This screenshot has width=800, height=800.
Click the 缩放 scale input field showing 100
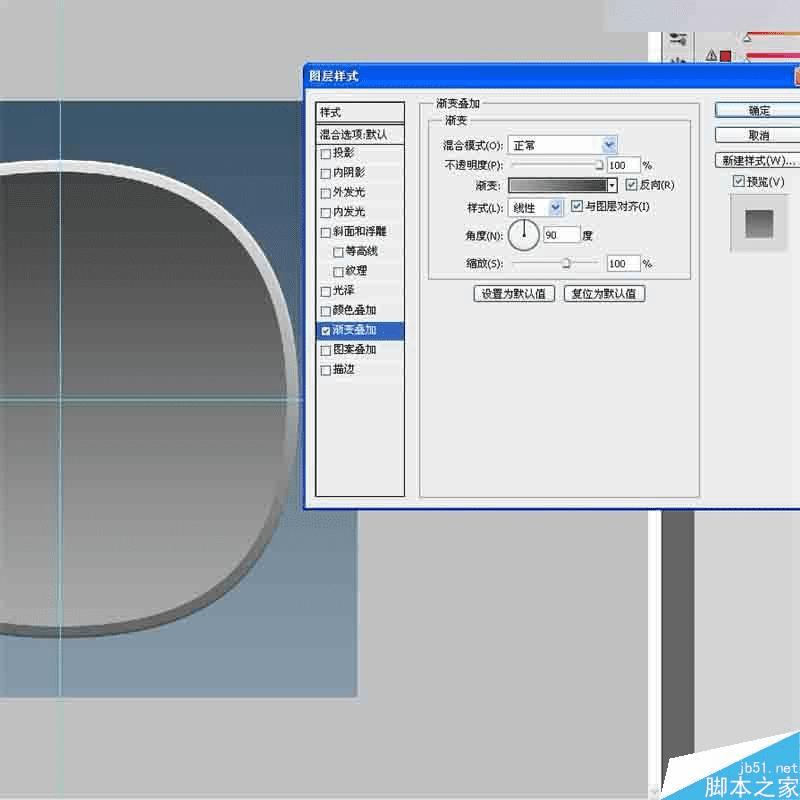tap(623, 264)
